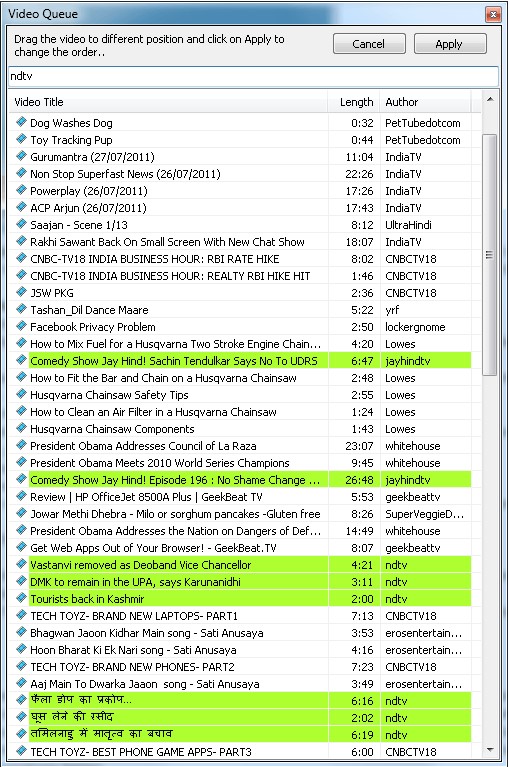Click the icon next to Gurumantra (27/07/2011)
Image resolution: width=508 pixels, height=767 pixels.
21,156
